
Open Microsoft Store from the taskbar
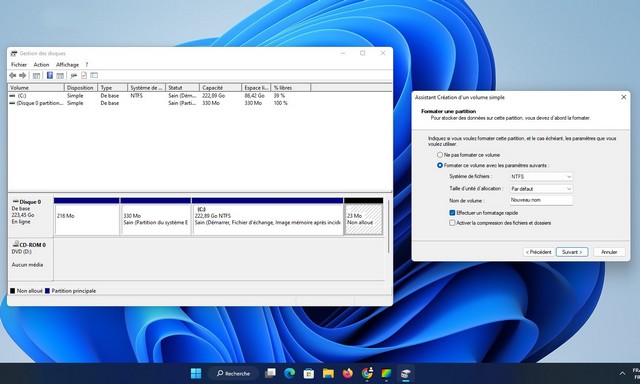[309, 373]
